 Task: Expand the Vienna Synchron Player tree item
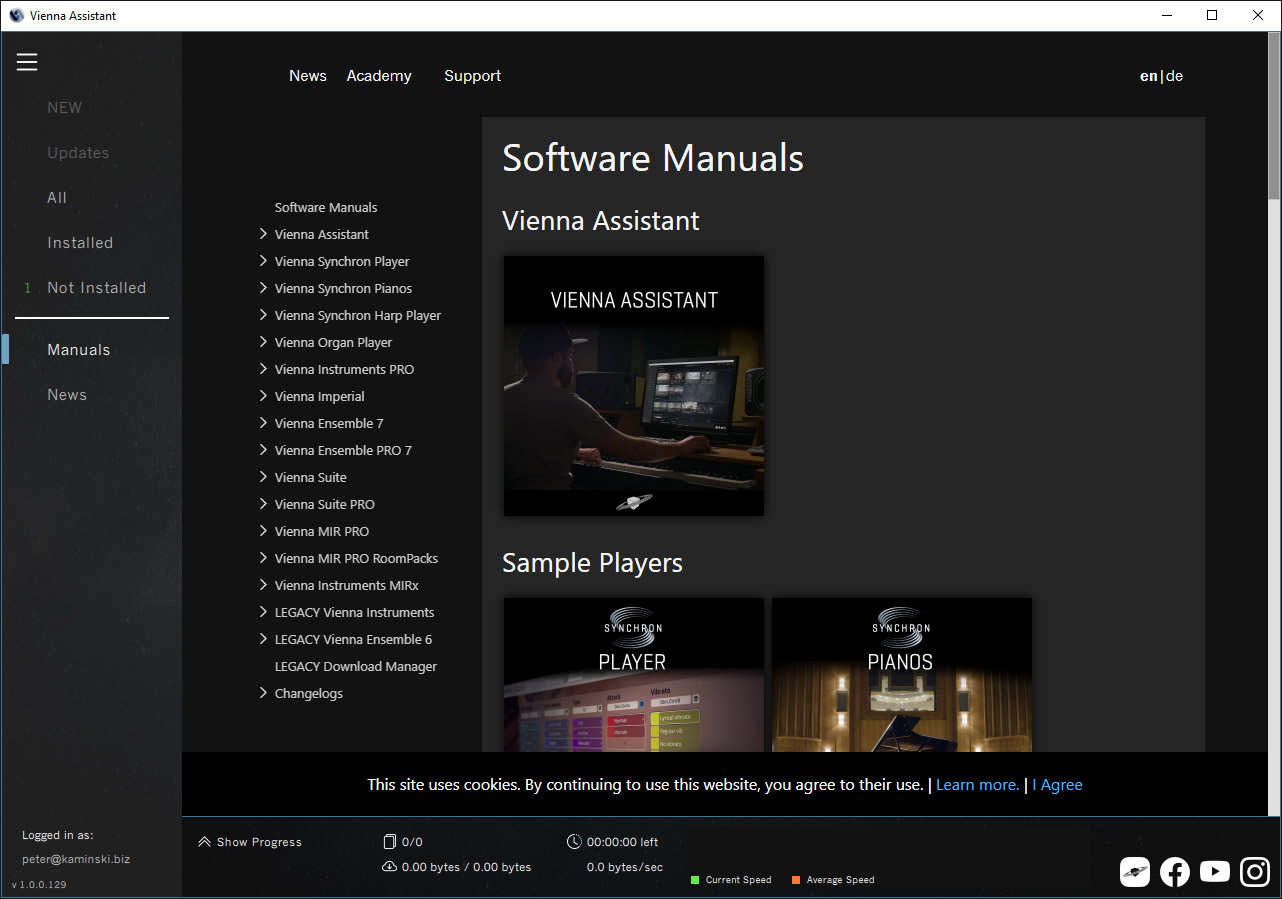pos(263,261)
